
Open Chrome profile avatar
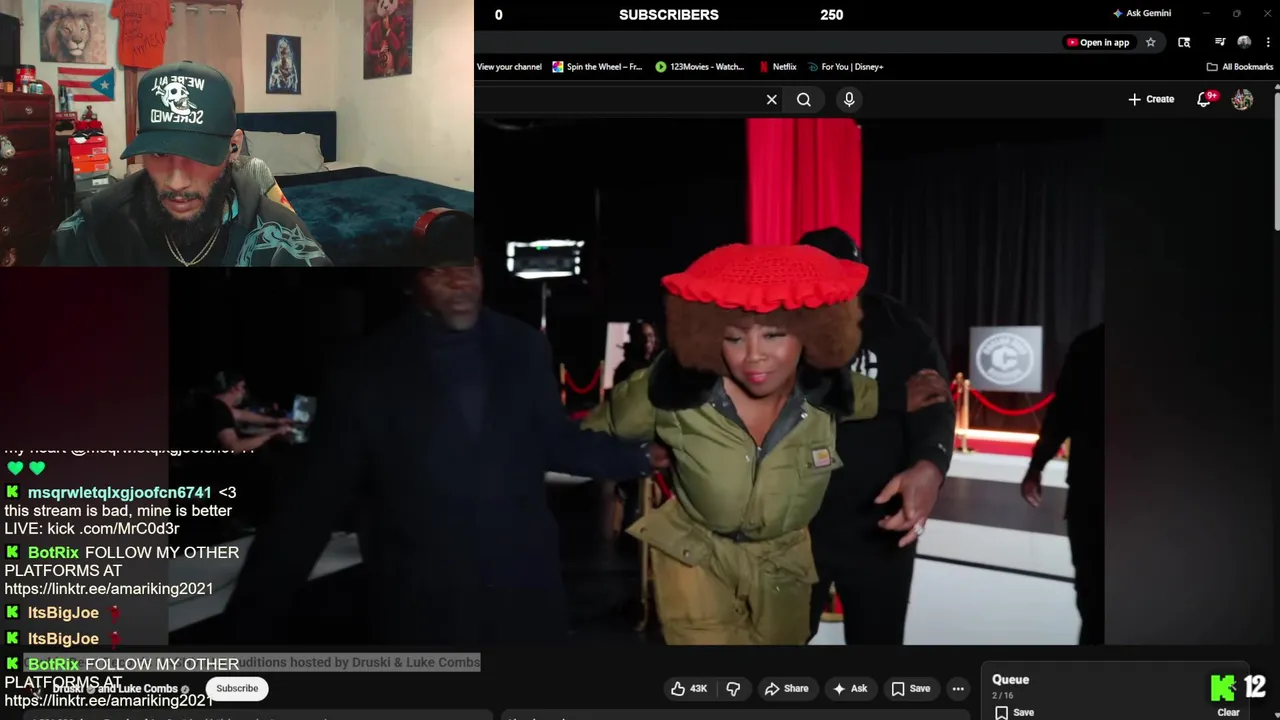1244,42
